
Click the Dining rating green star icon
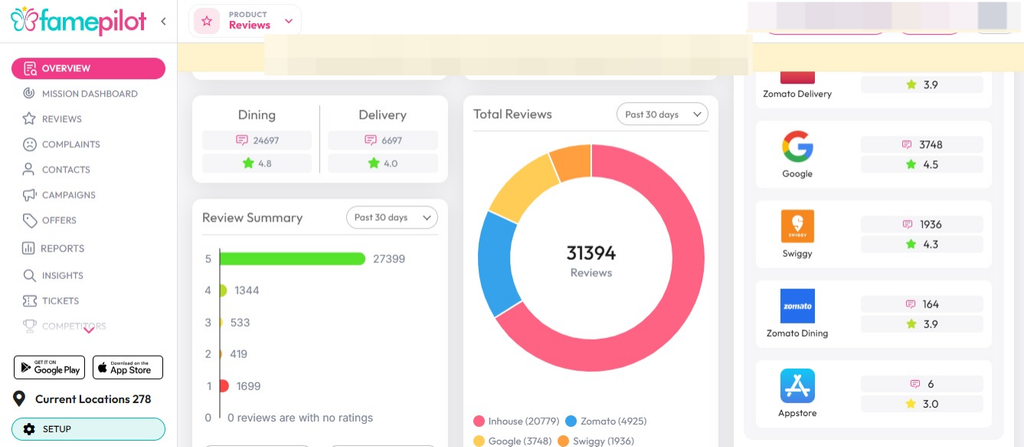pos(248,163)
